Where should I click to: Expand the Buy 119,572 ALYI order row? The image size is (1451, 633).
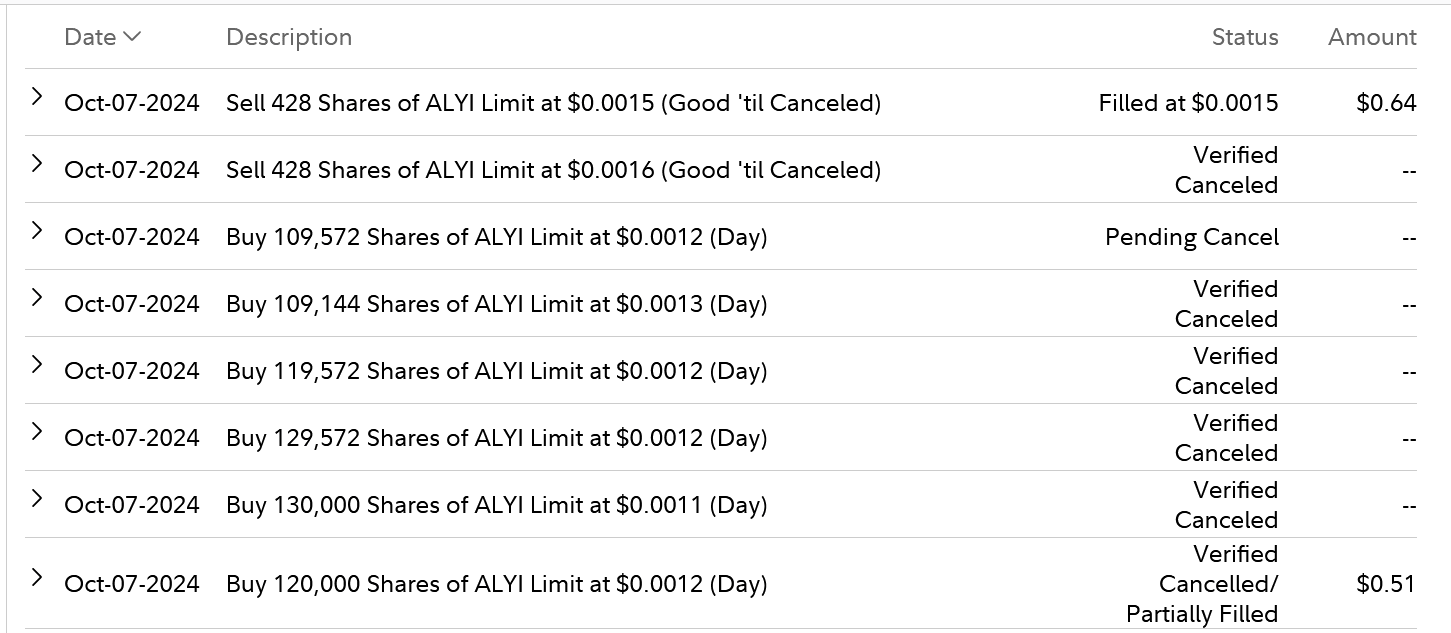[37, 365]
